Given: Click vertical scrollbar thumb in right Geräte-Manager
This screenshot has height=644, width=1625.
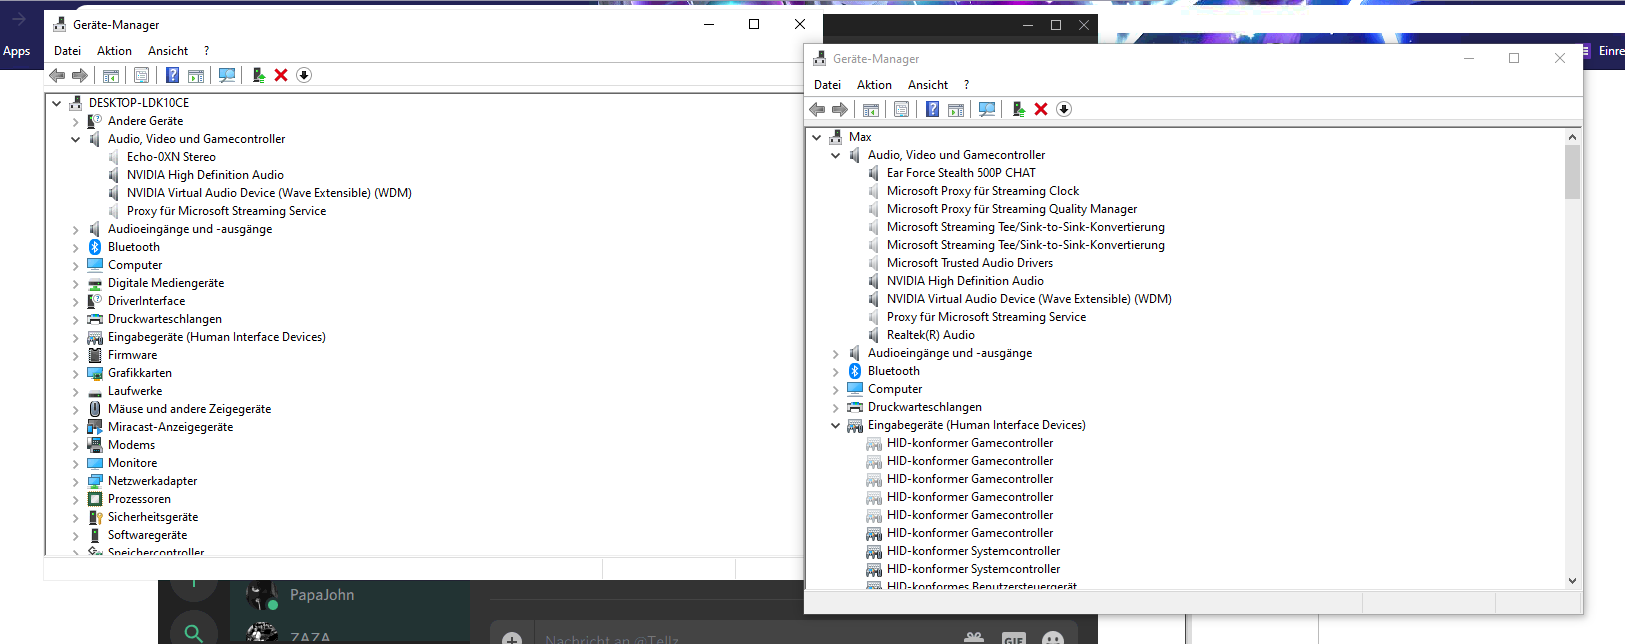Looking at the screenshot, I should tap(1572, 172).
